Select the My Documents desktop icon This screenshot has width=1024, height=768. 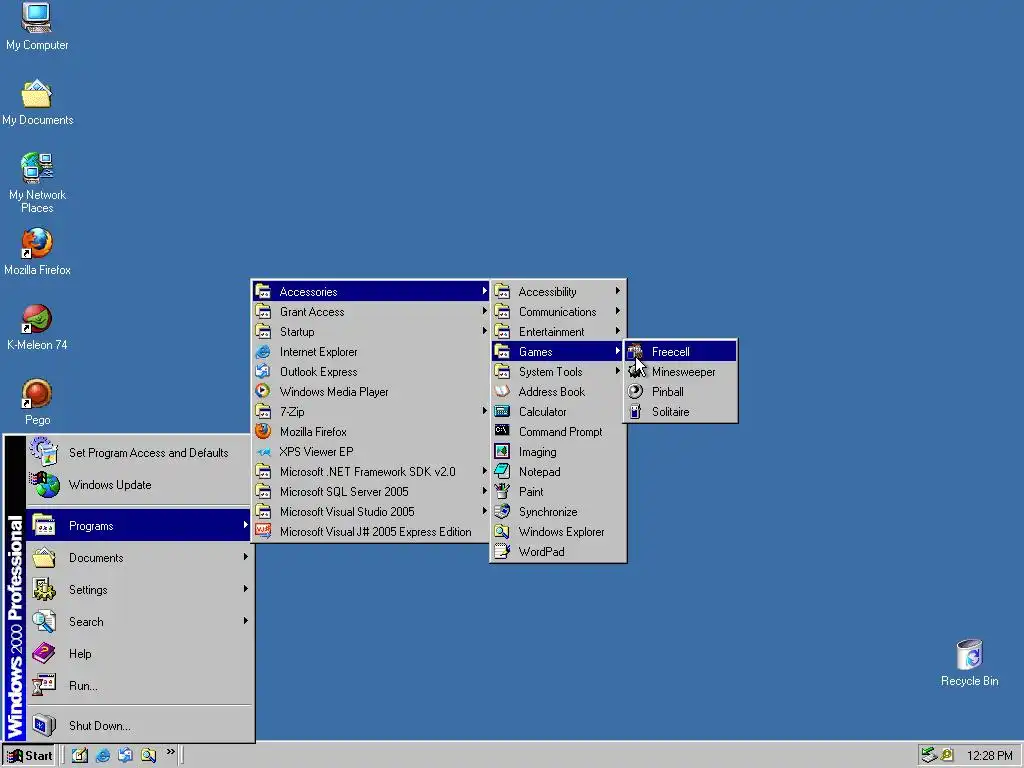click(37, 102)
